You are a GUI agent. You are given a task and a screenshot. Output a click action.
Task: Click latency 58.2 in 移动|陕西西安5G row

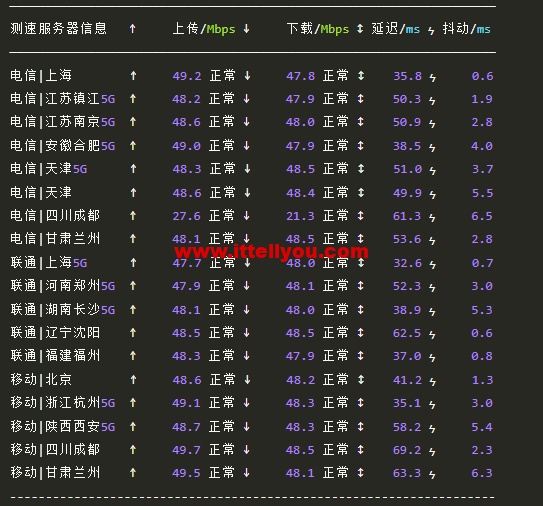[x=407, y=427]
